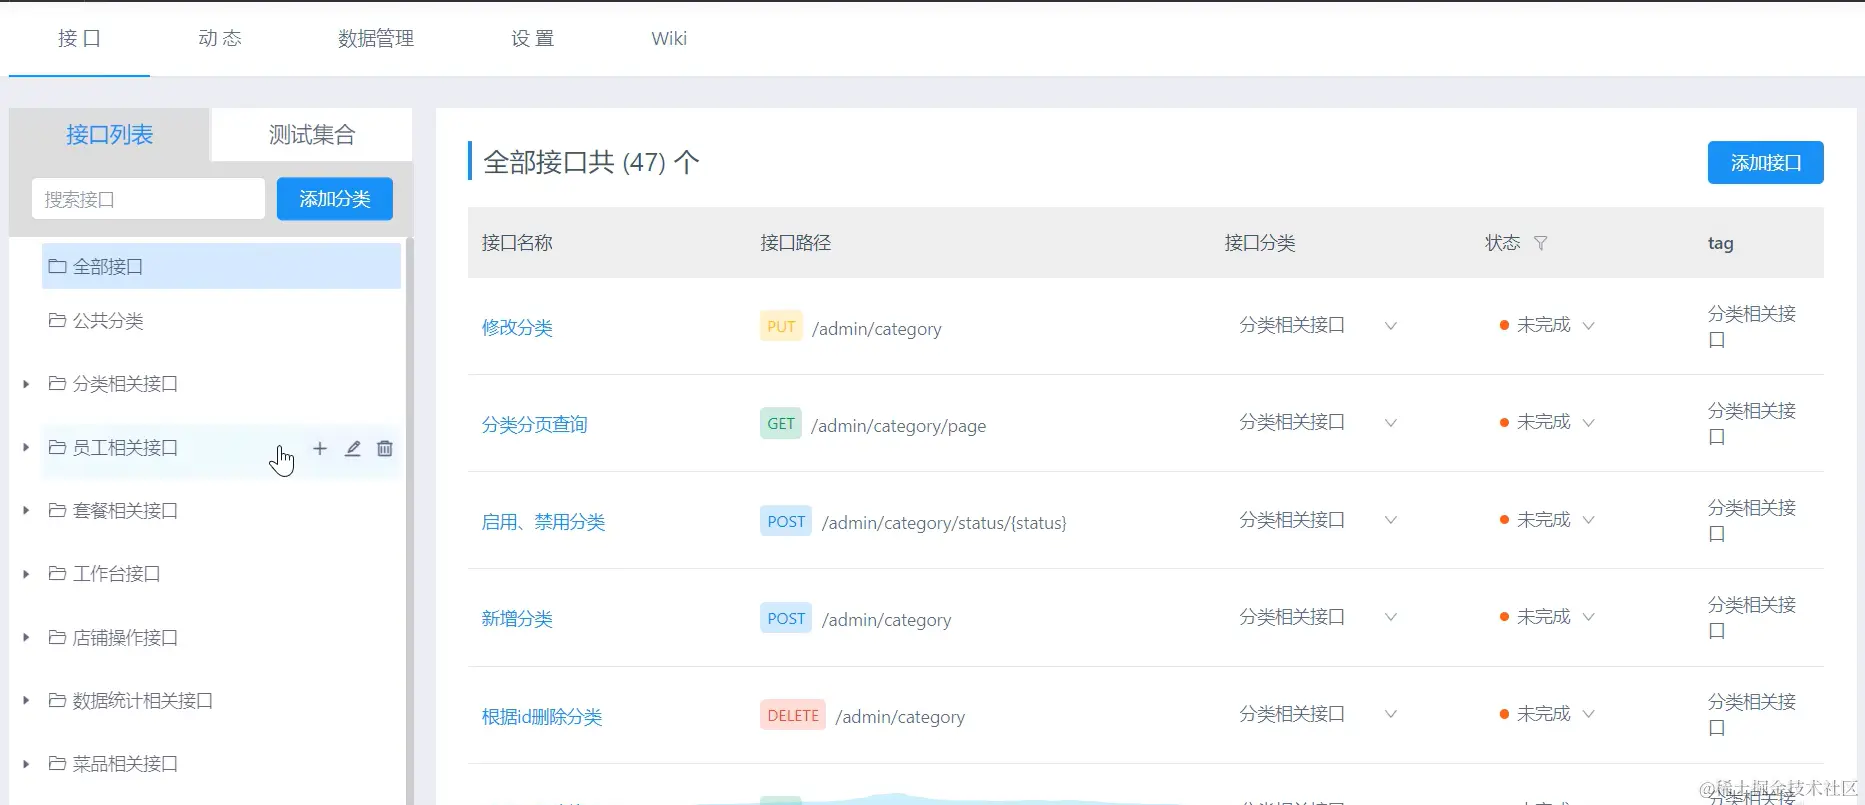Screen dimensions: 1865x805
Task: Click the 接口分类 column header
Action: (x=1260, y=243)
